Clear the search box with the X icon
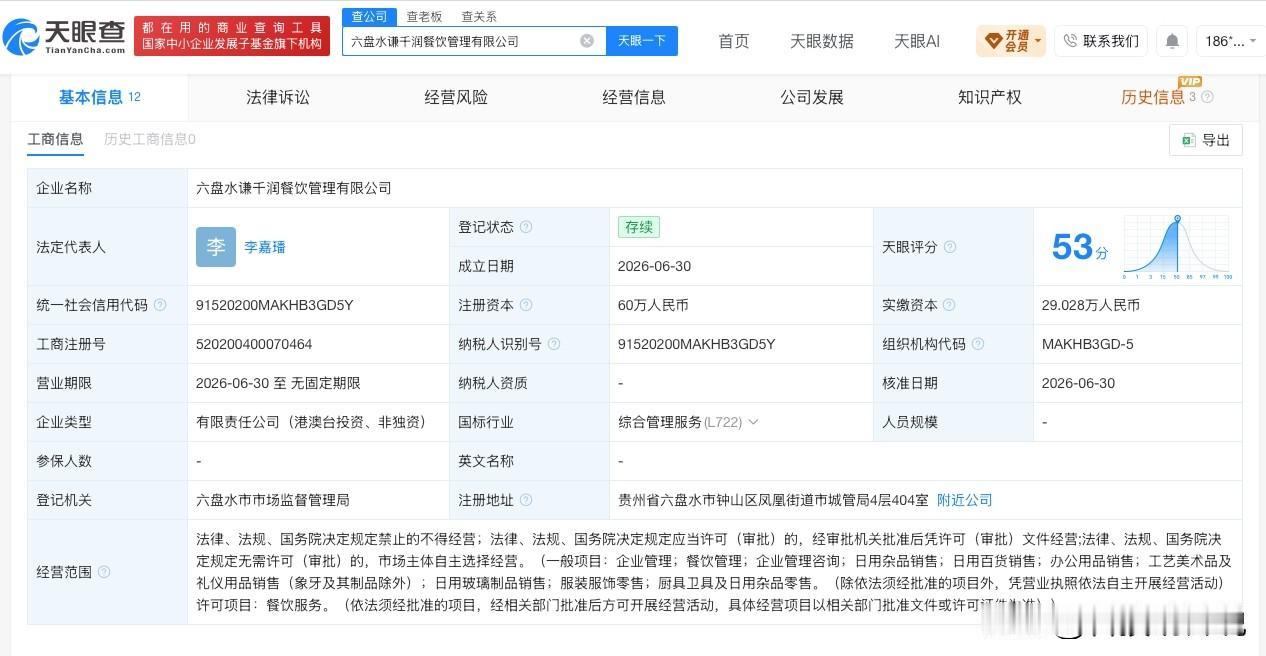The height and width of the screenshot is (656, 1266). (x=587, y=41)
